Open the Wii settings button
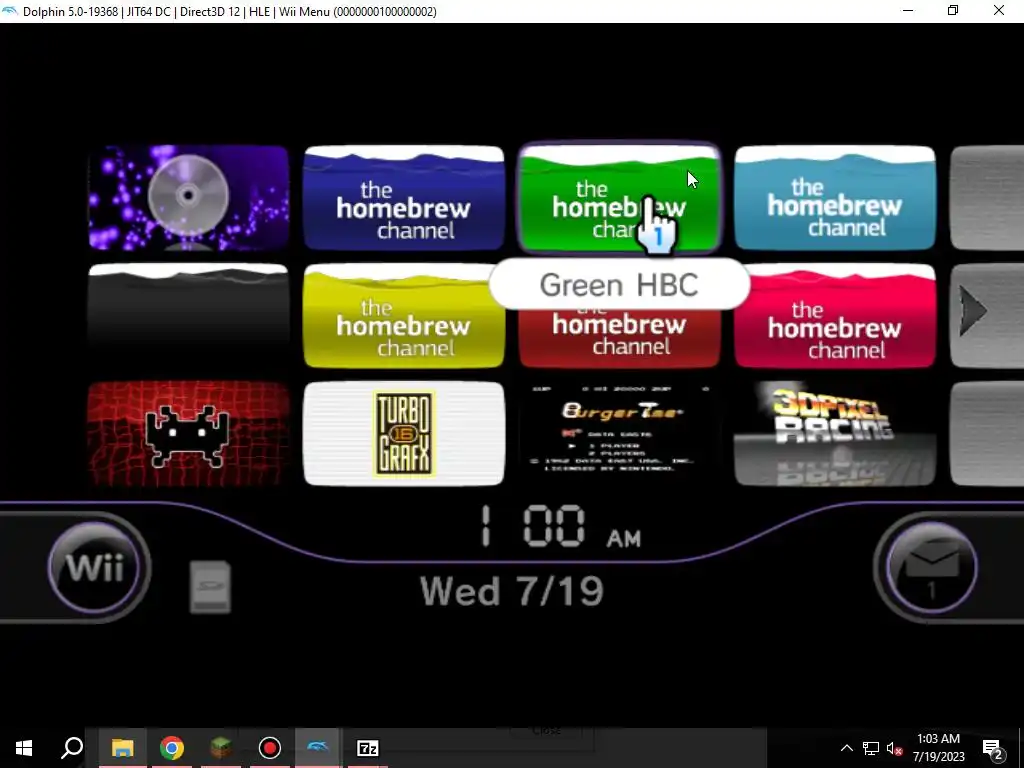This screenshot has width=1024, height=768. pyautogui.click(x=95, y=568)
